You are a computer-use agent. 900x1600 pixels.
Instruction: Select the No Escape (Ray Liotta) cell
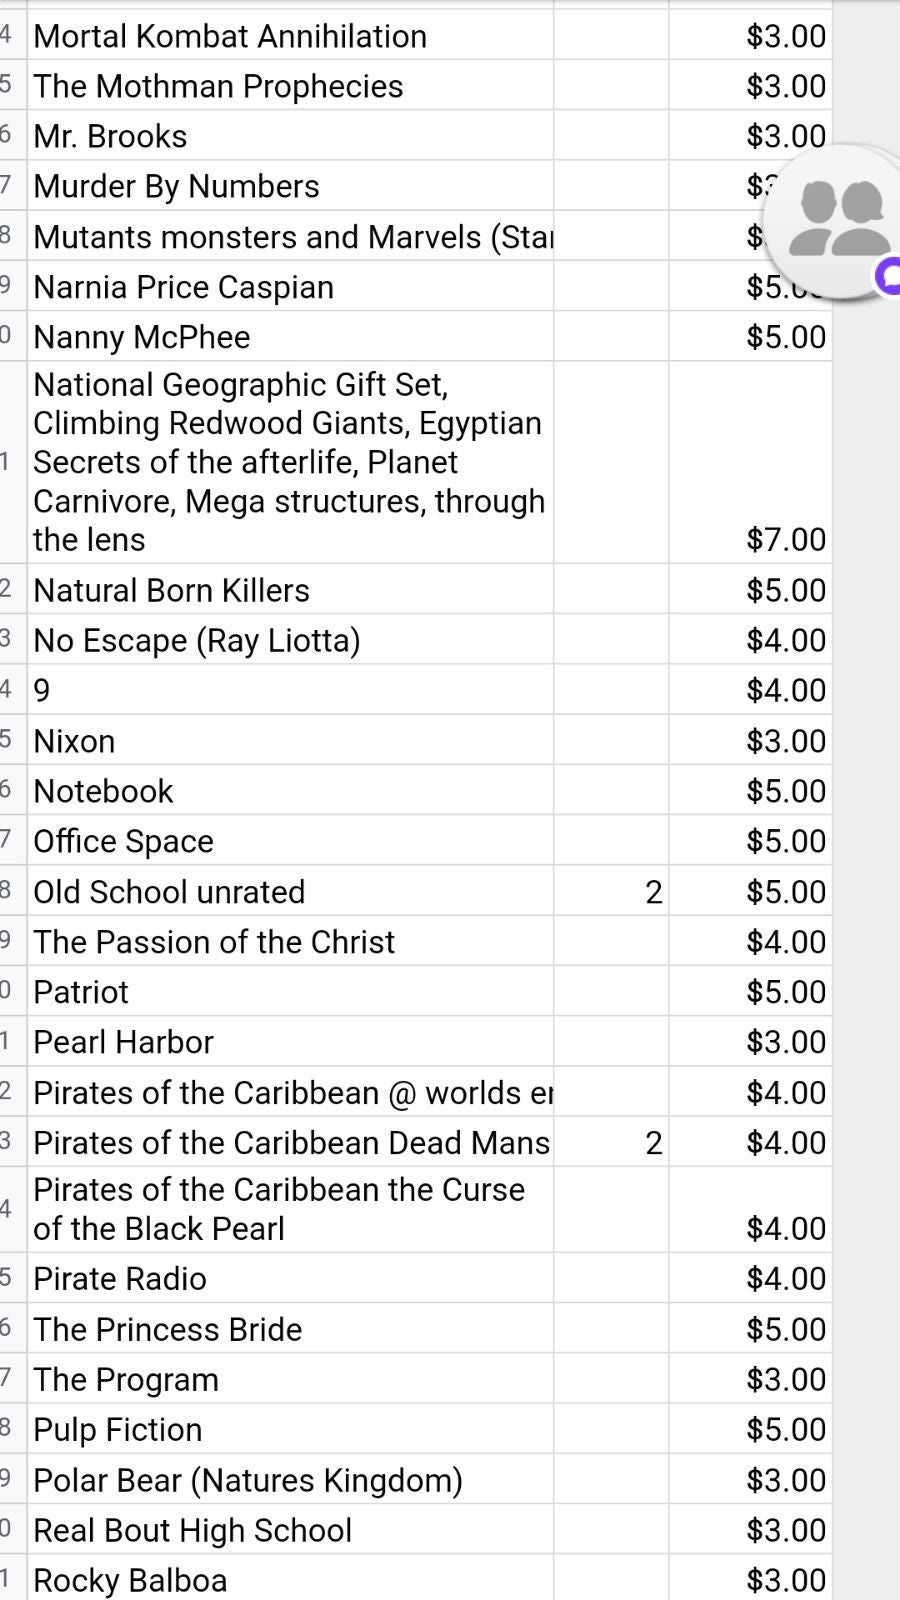[290, 639]
